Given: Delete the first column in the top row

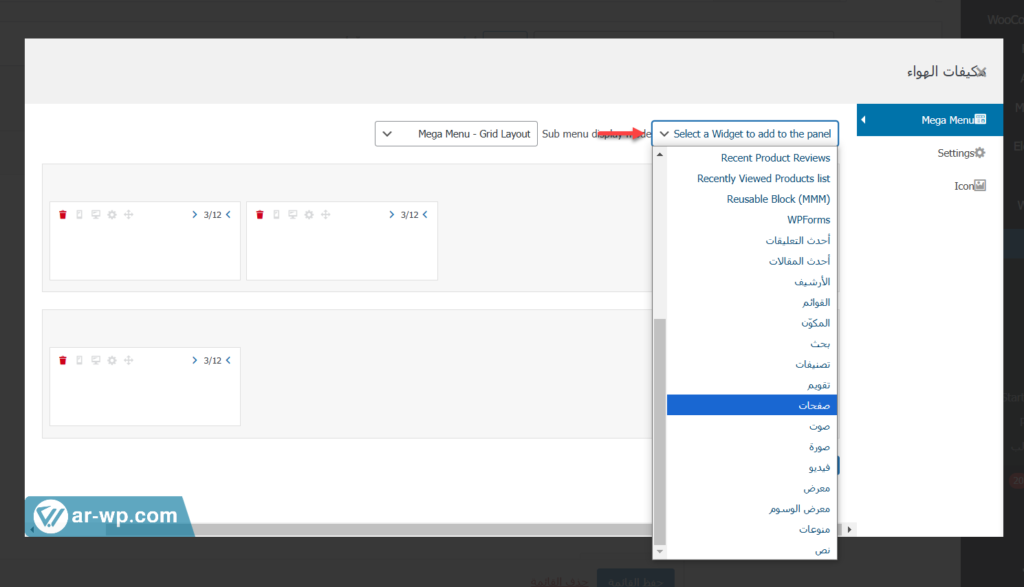Looking at the screenshot, I should point(62,215).
